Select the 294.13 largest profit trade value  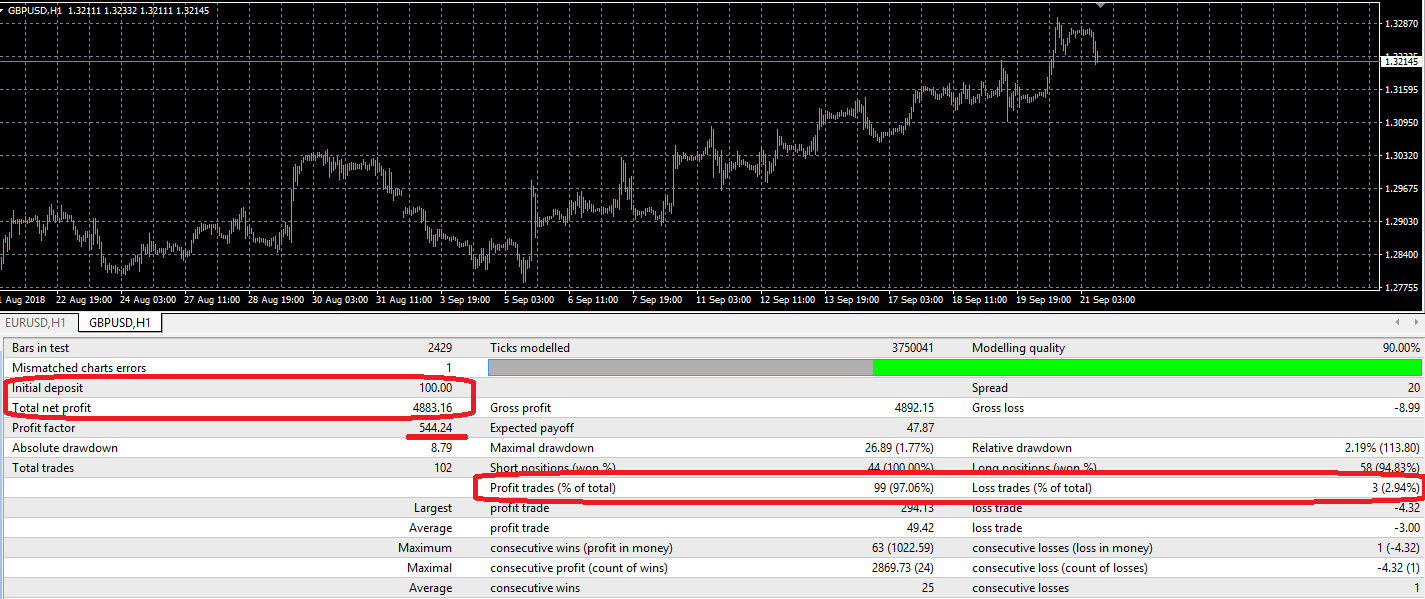tap(917, 508)
